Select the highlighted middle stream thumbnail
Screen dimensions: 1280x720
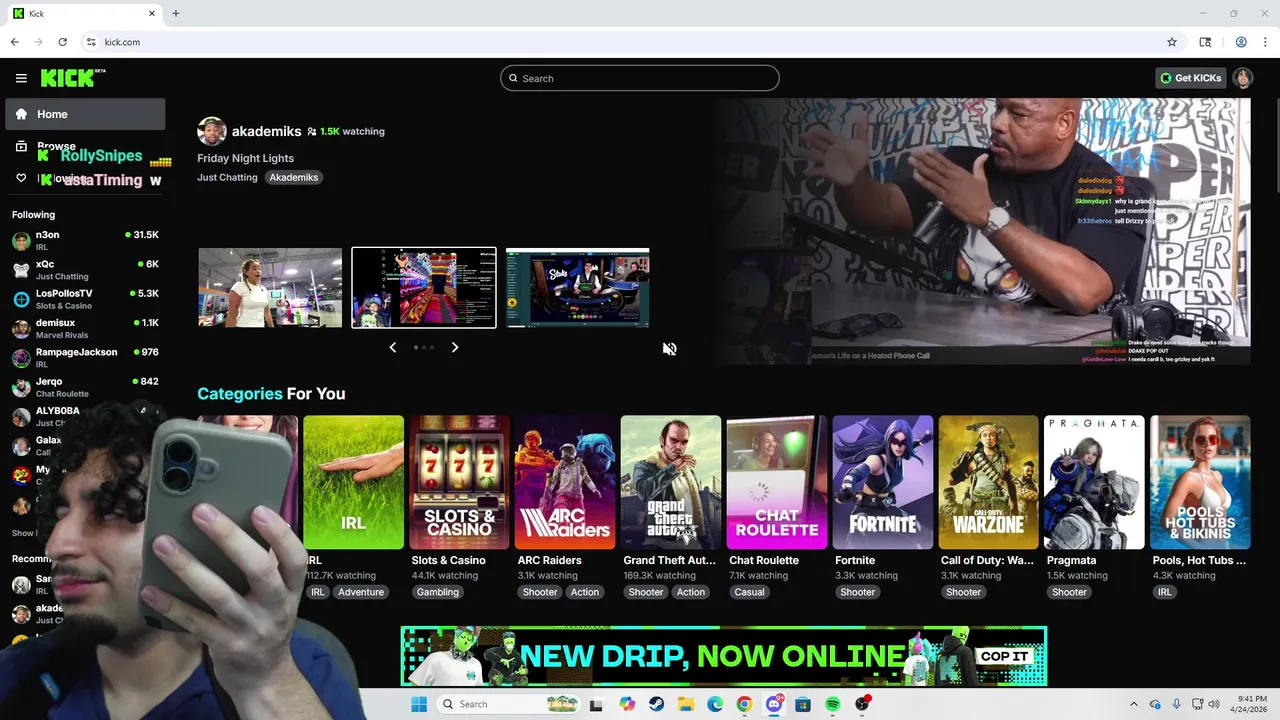click(424, 288)
